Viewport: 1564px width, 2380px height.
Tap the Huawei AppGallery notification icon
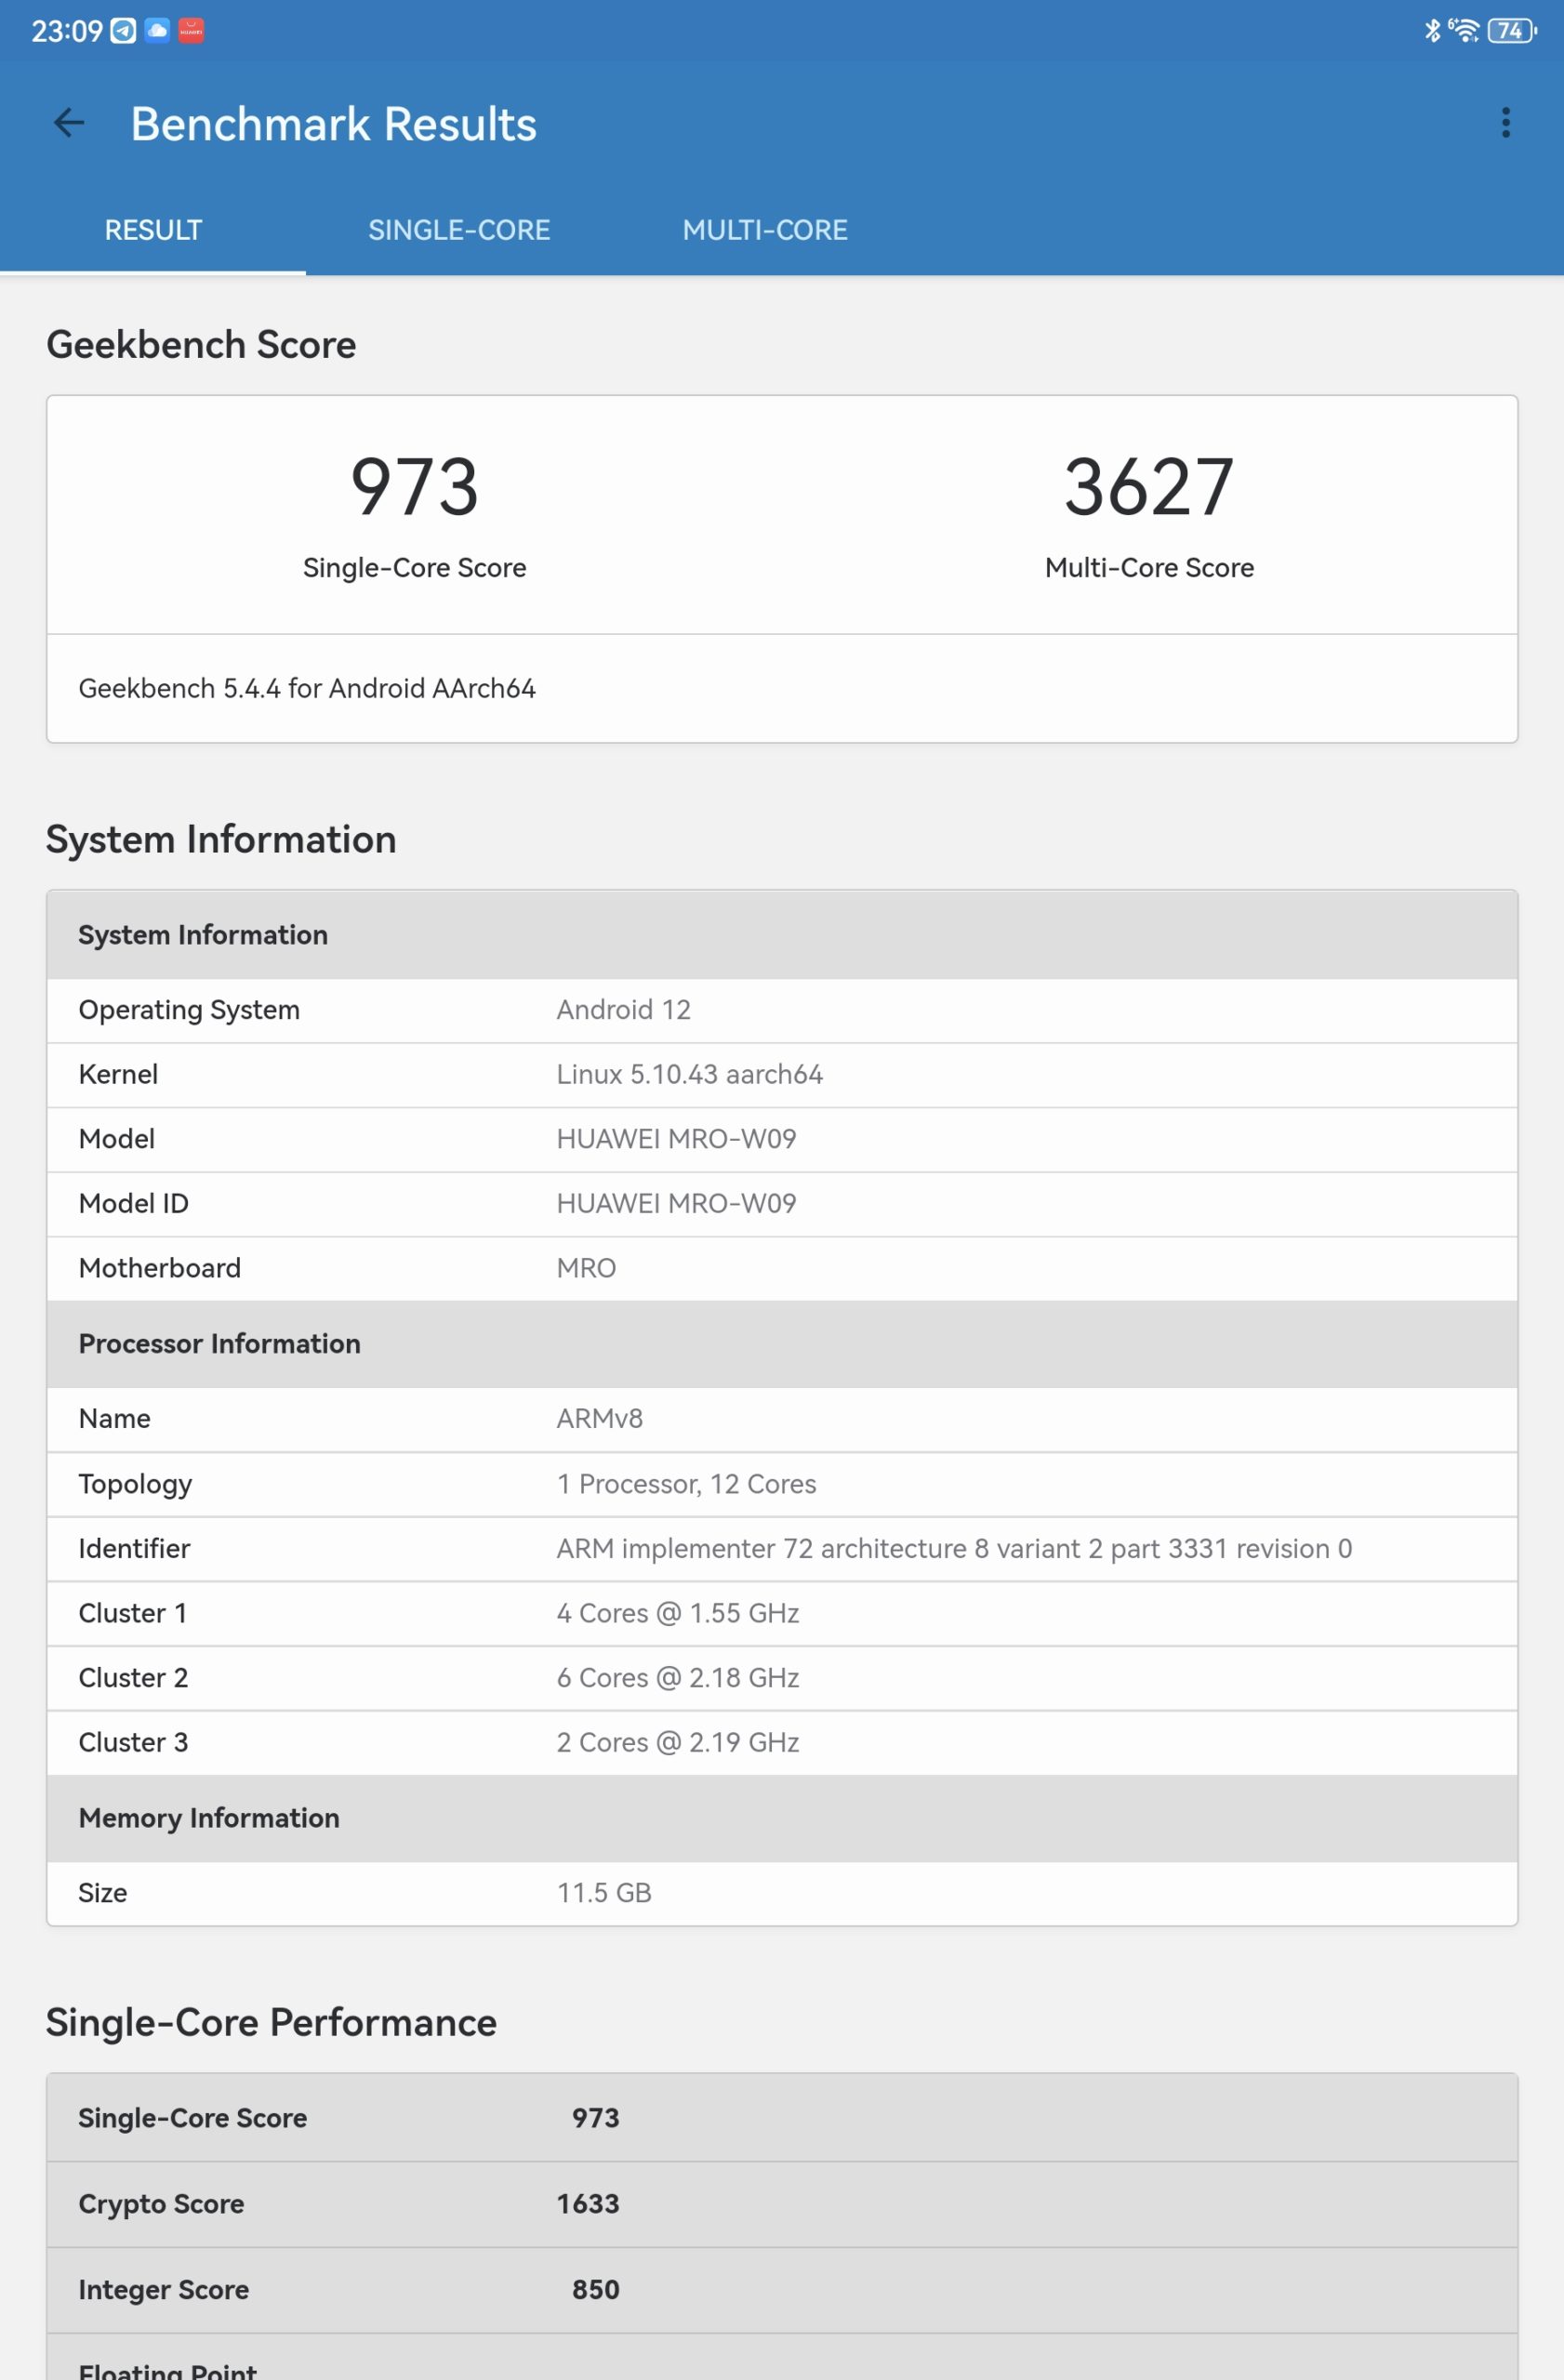[x=191, y=31]
